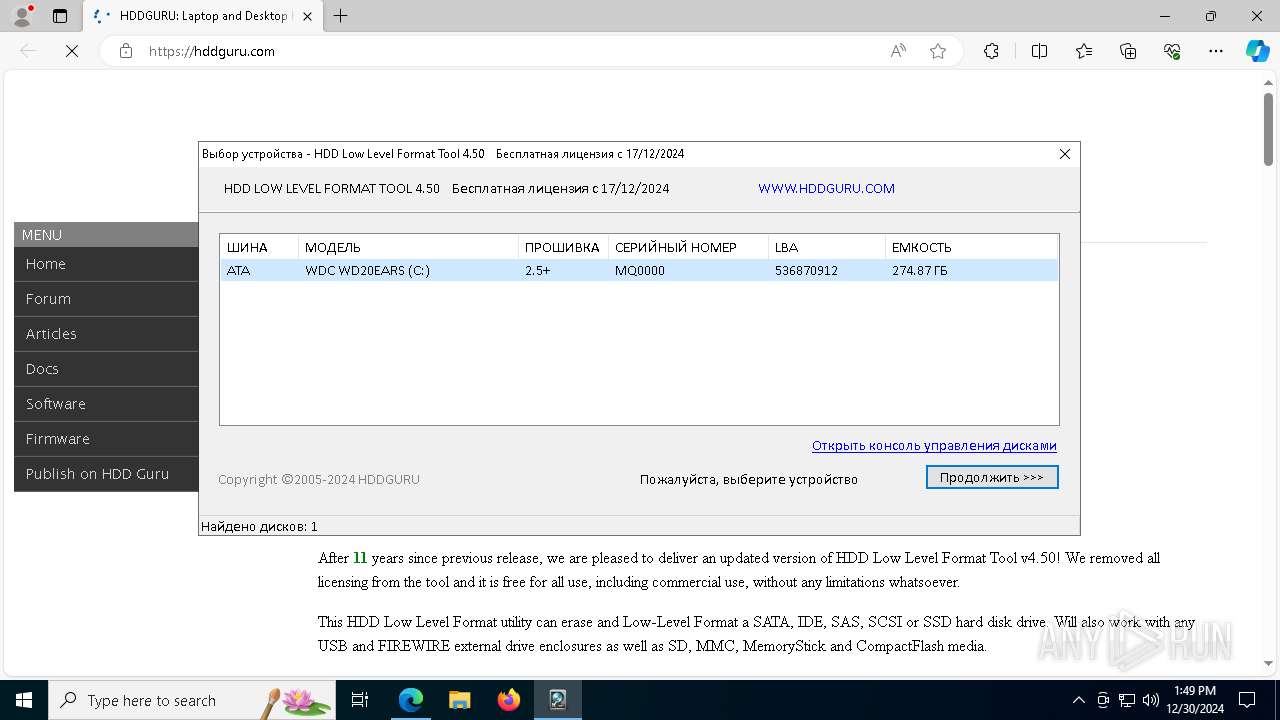
Task: Open Microsoft Edge from the taskbar
Action: coord(411,700)
